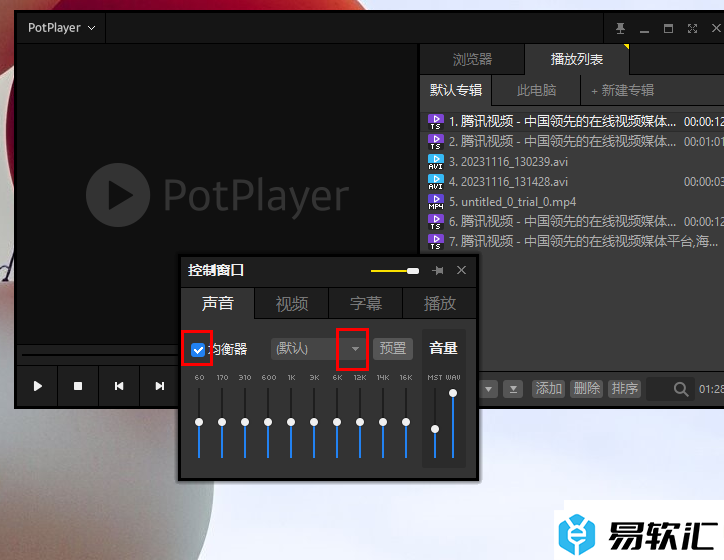Pin the PotPlayer window on top
This screenshot has width=724, height=560.
[620, 29]
